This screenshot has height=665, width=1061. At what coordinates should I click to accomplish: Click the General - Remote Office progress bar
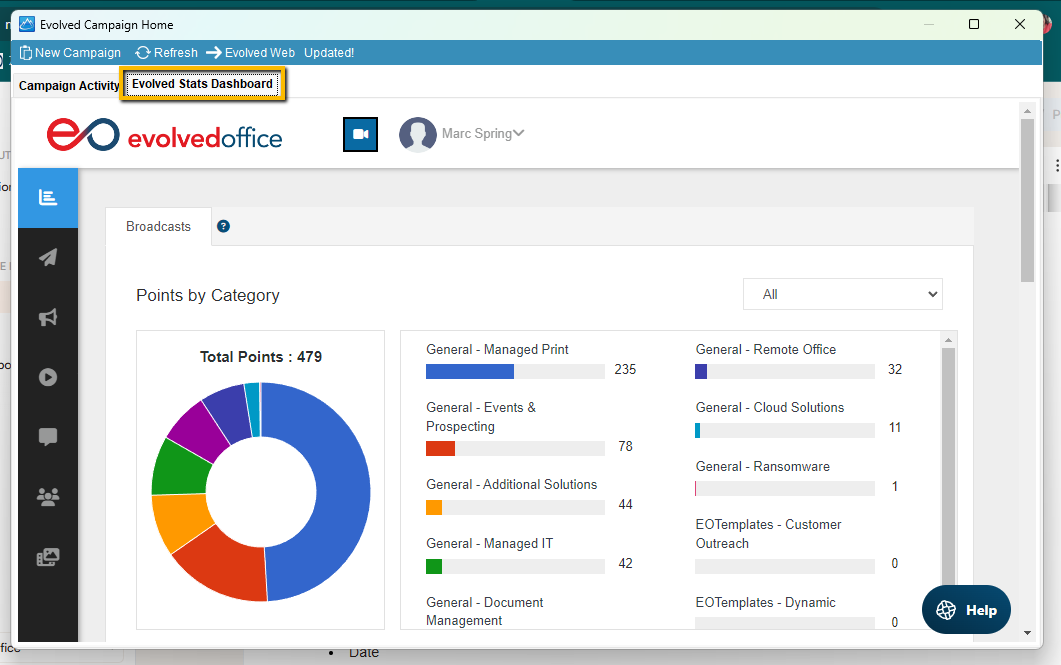pyautogui.click(x=785, y=371)
